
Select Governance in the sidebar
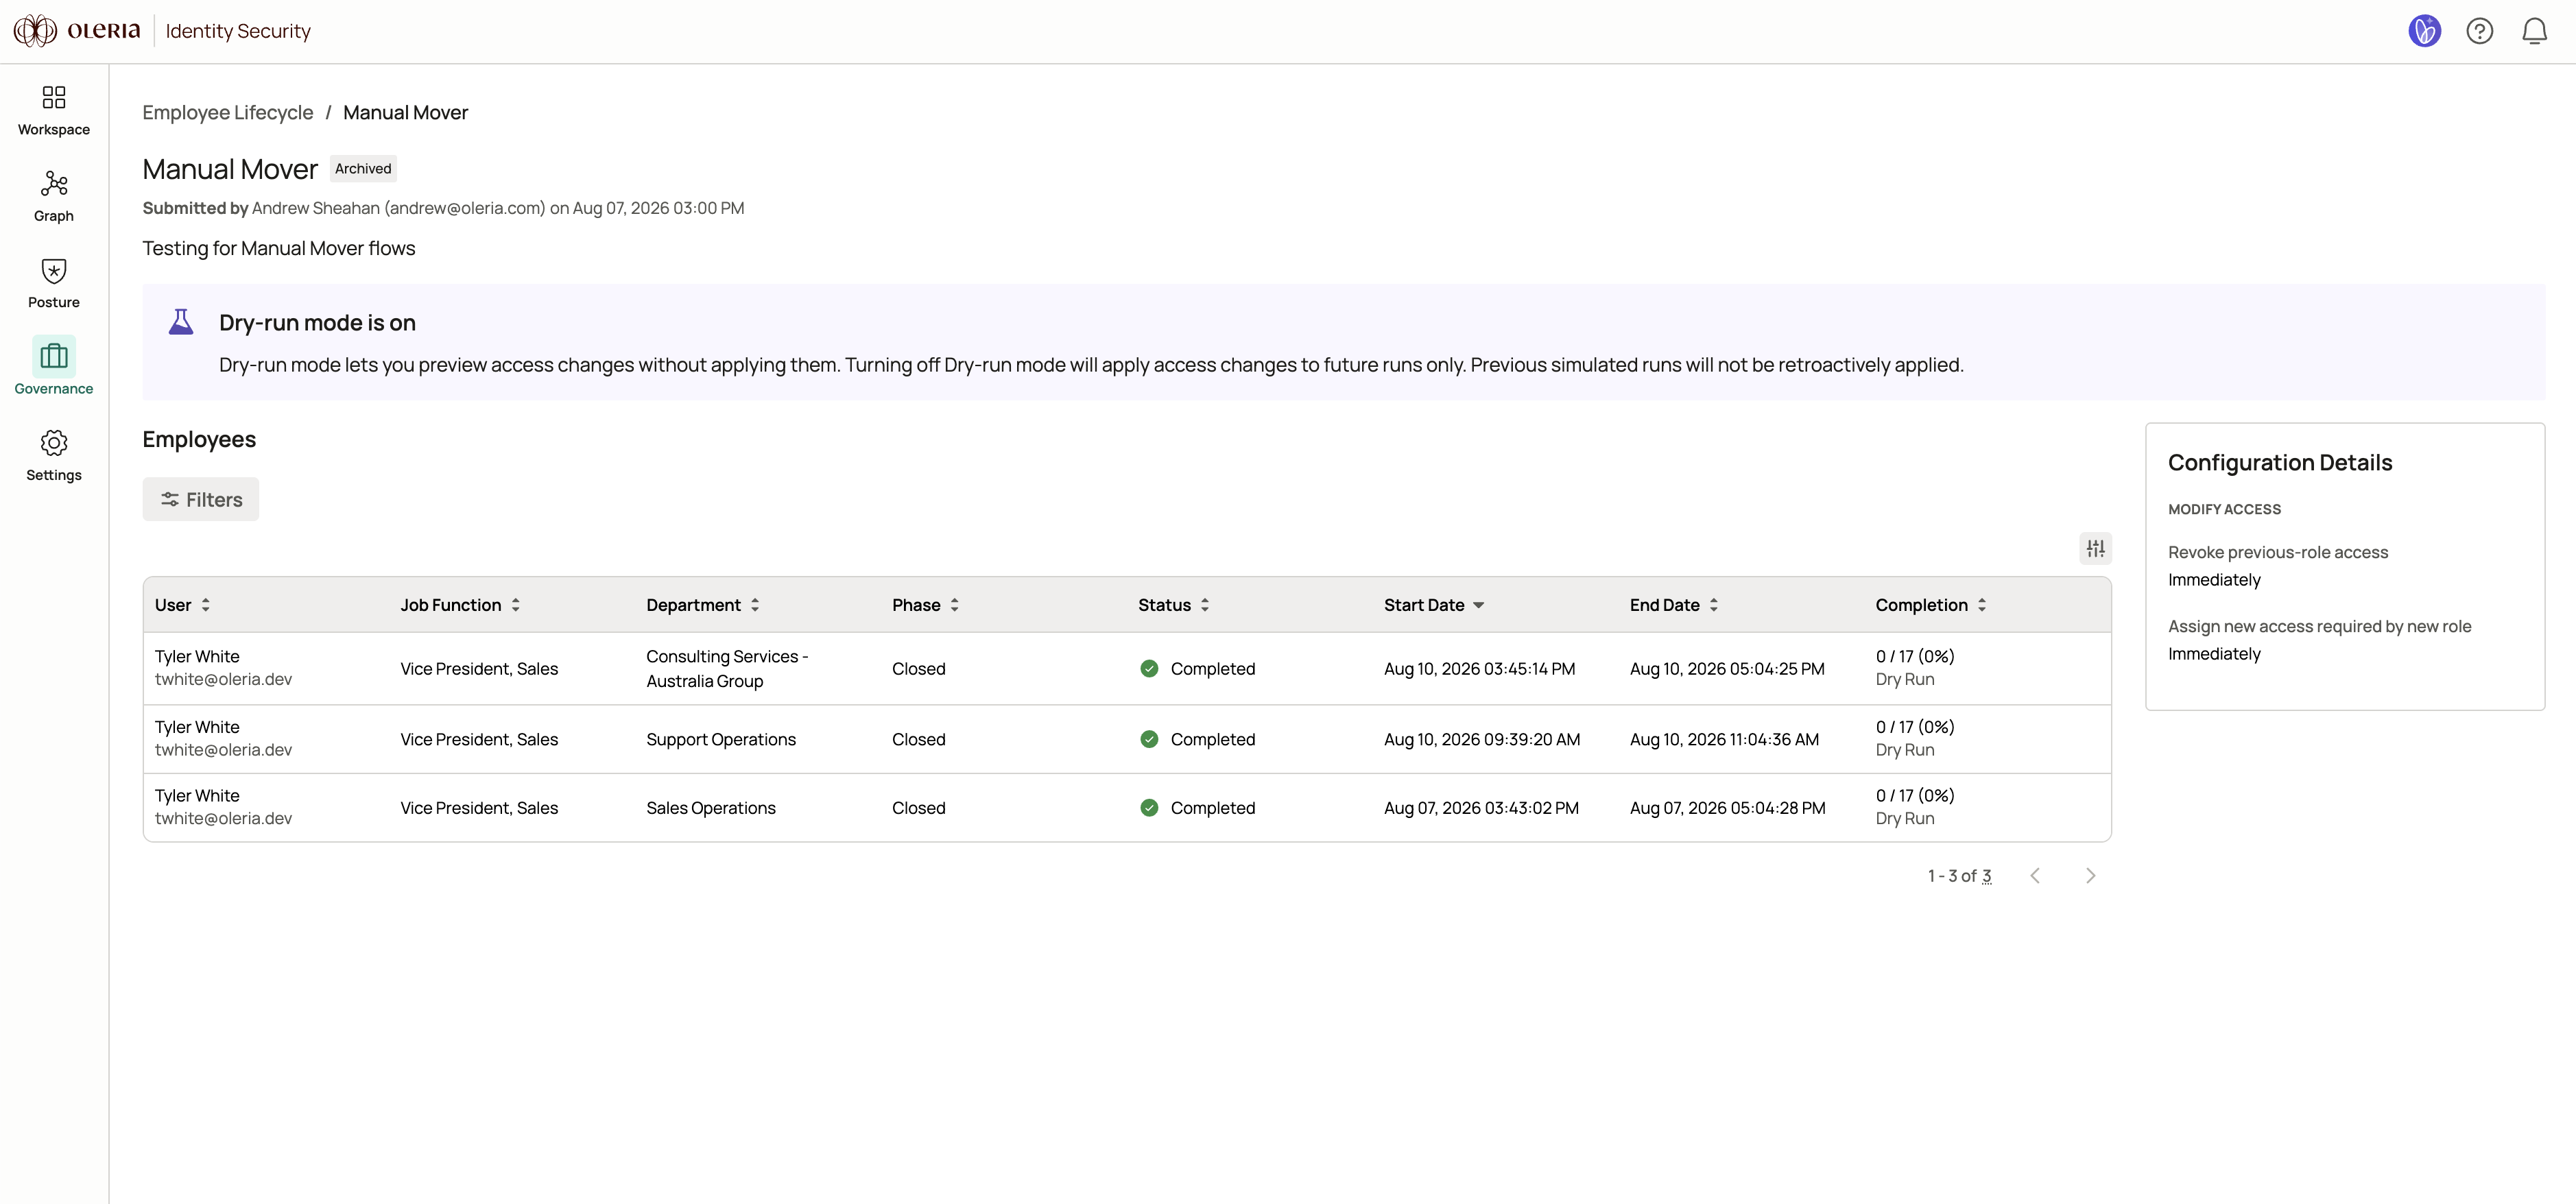[x=54, y=367]
